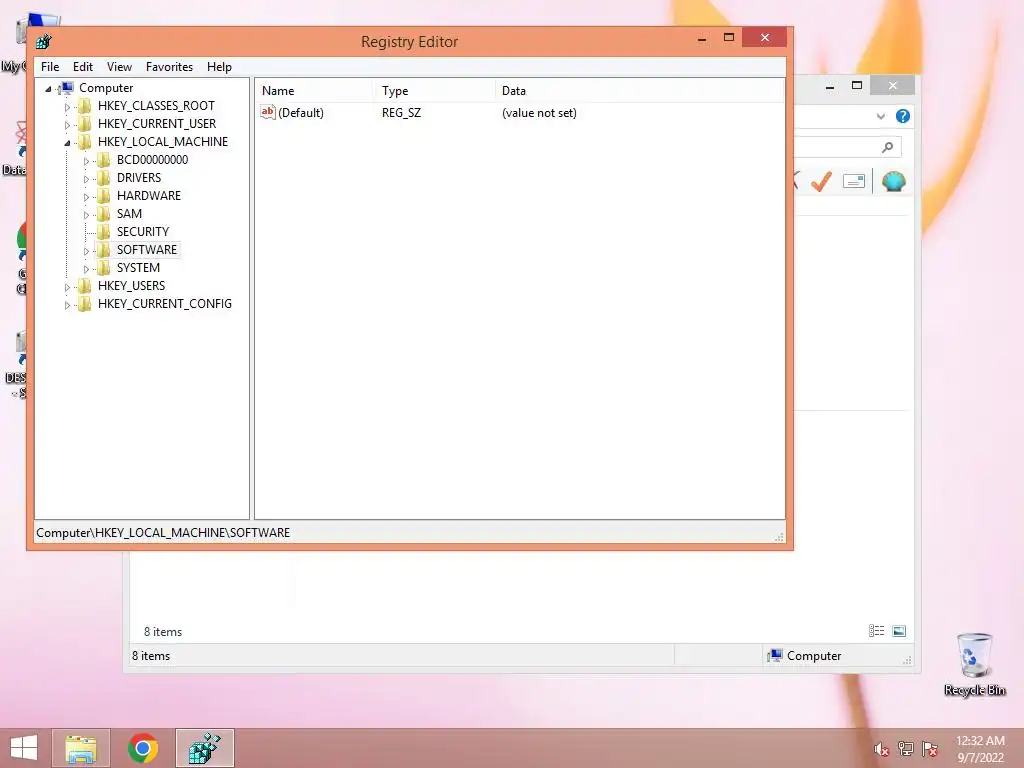Collapse the HKEY_LOCAL_MACHINE key
1024x768 pixels.
(67, 143)
